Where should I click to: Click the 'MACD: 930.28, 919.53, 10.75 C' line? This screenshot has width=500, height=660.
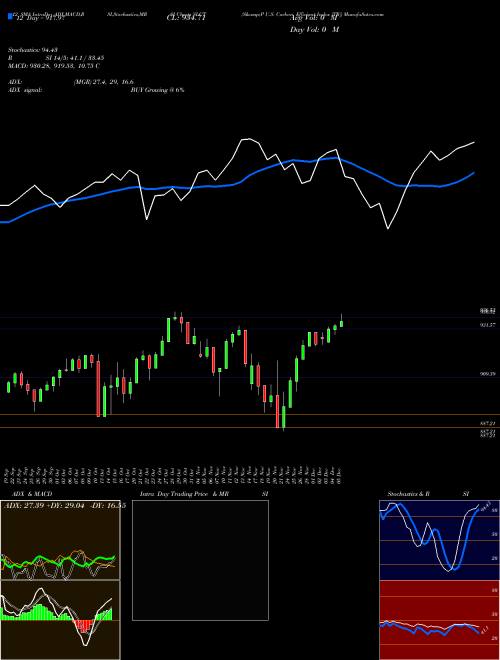coord(54,66)
